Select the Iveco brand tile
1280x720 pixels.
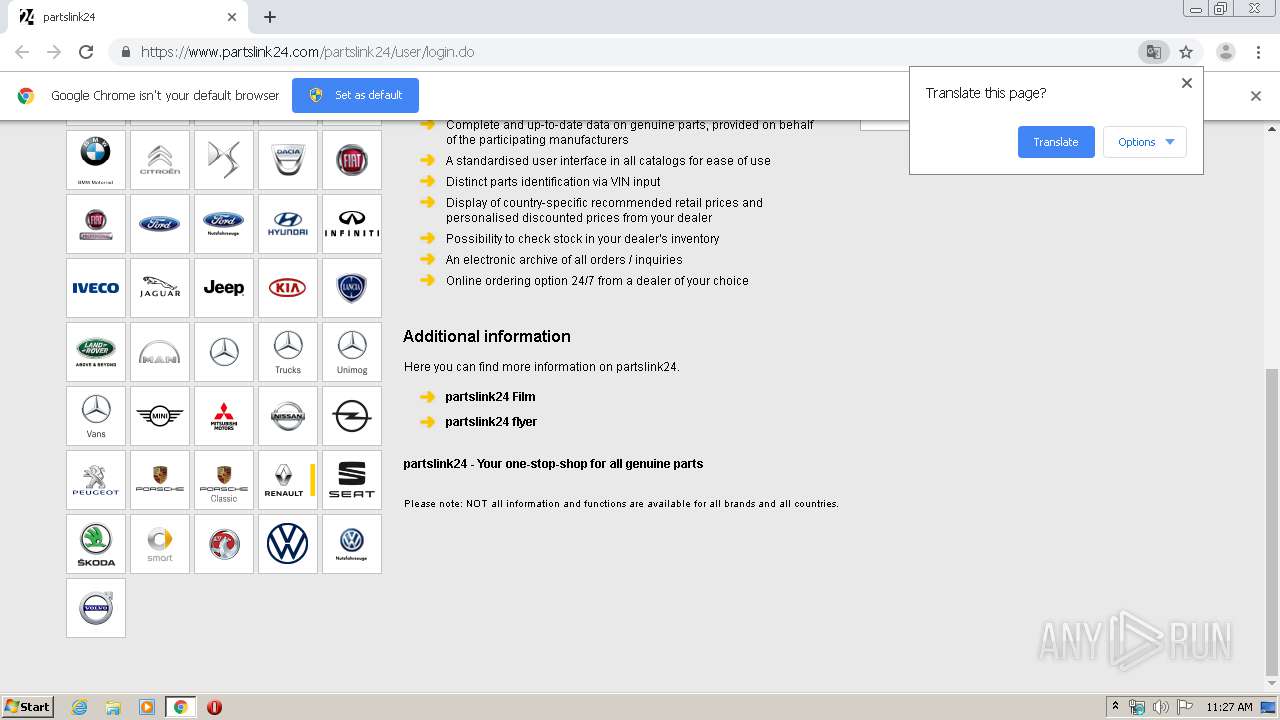coord(96,288)
